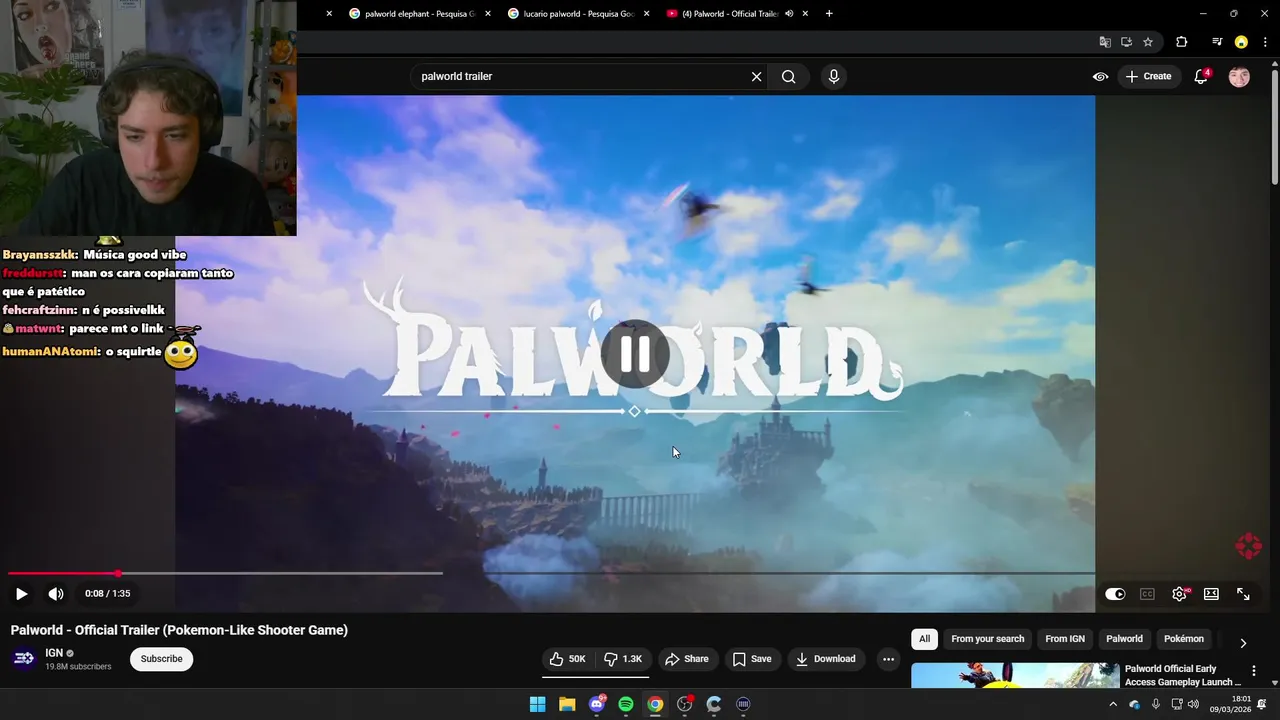Open File Explorer from the taskbar
Viewport: 1280px width, 720px height.
[x=567, y=704]
